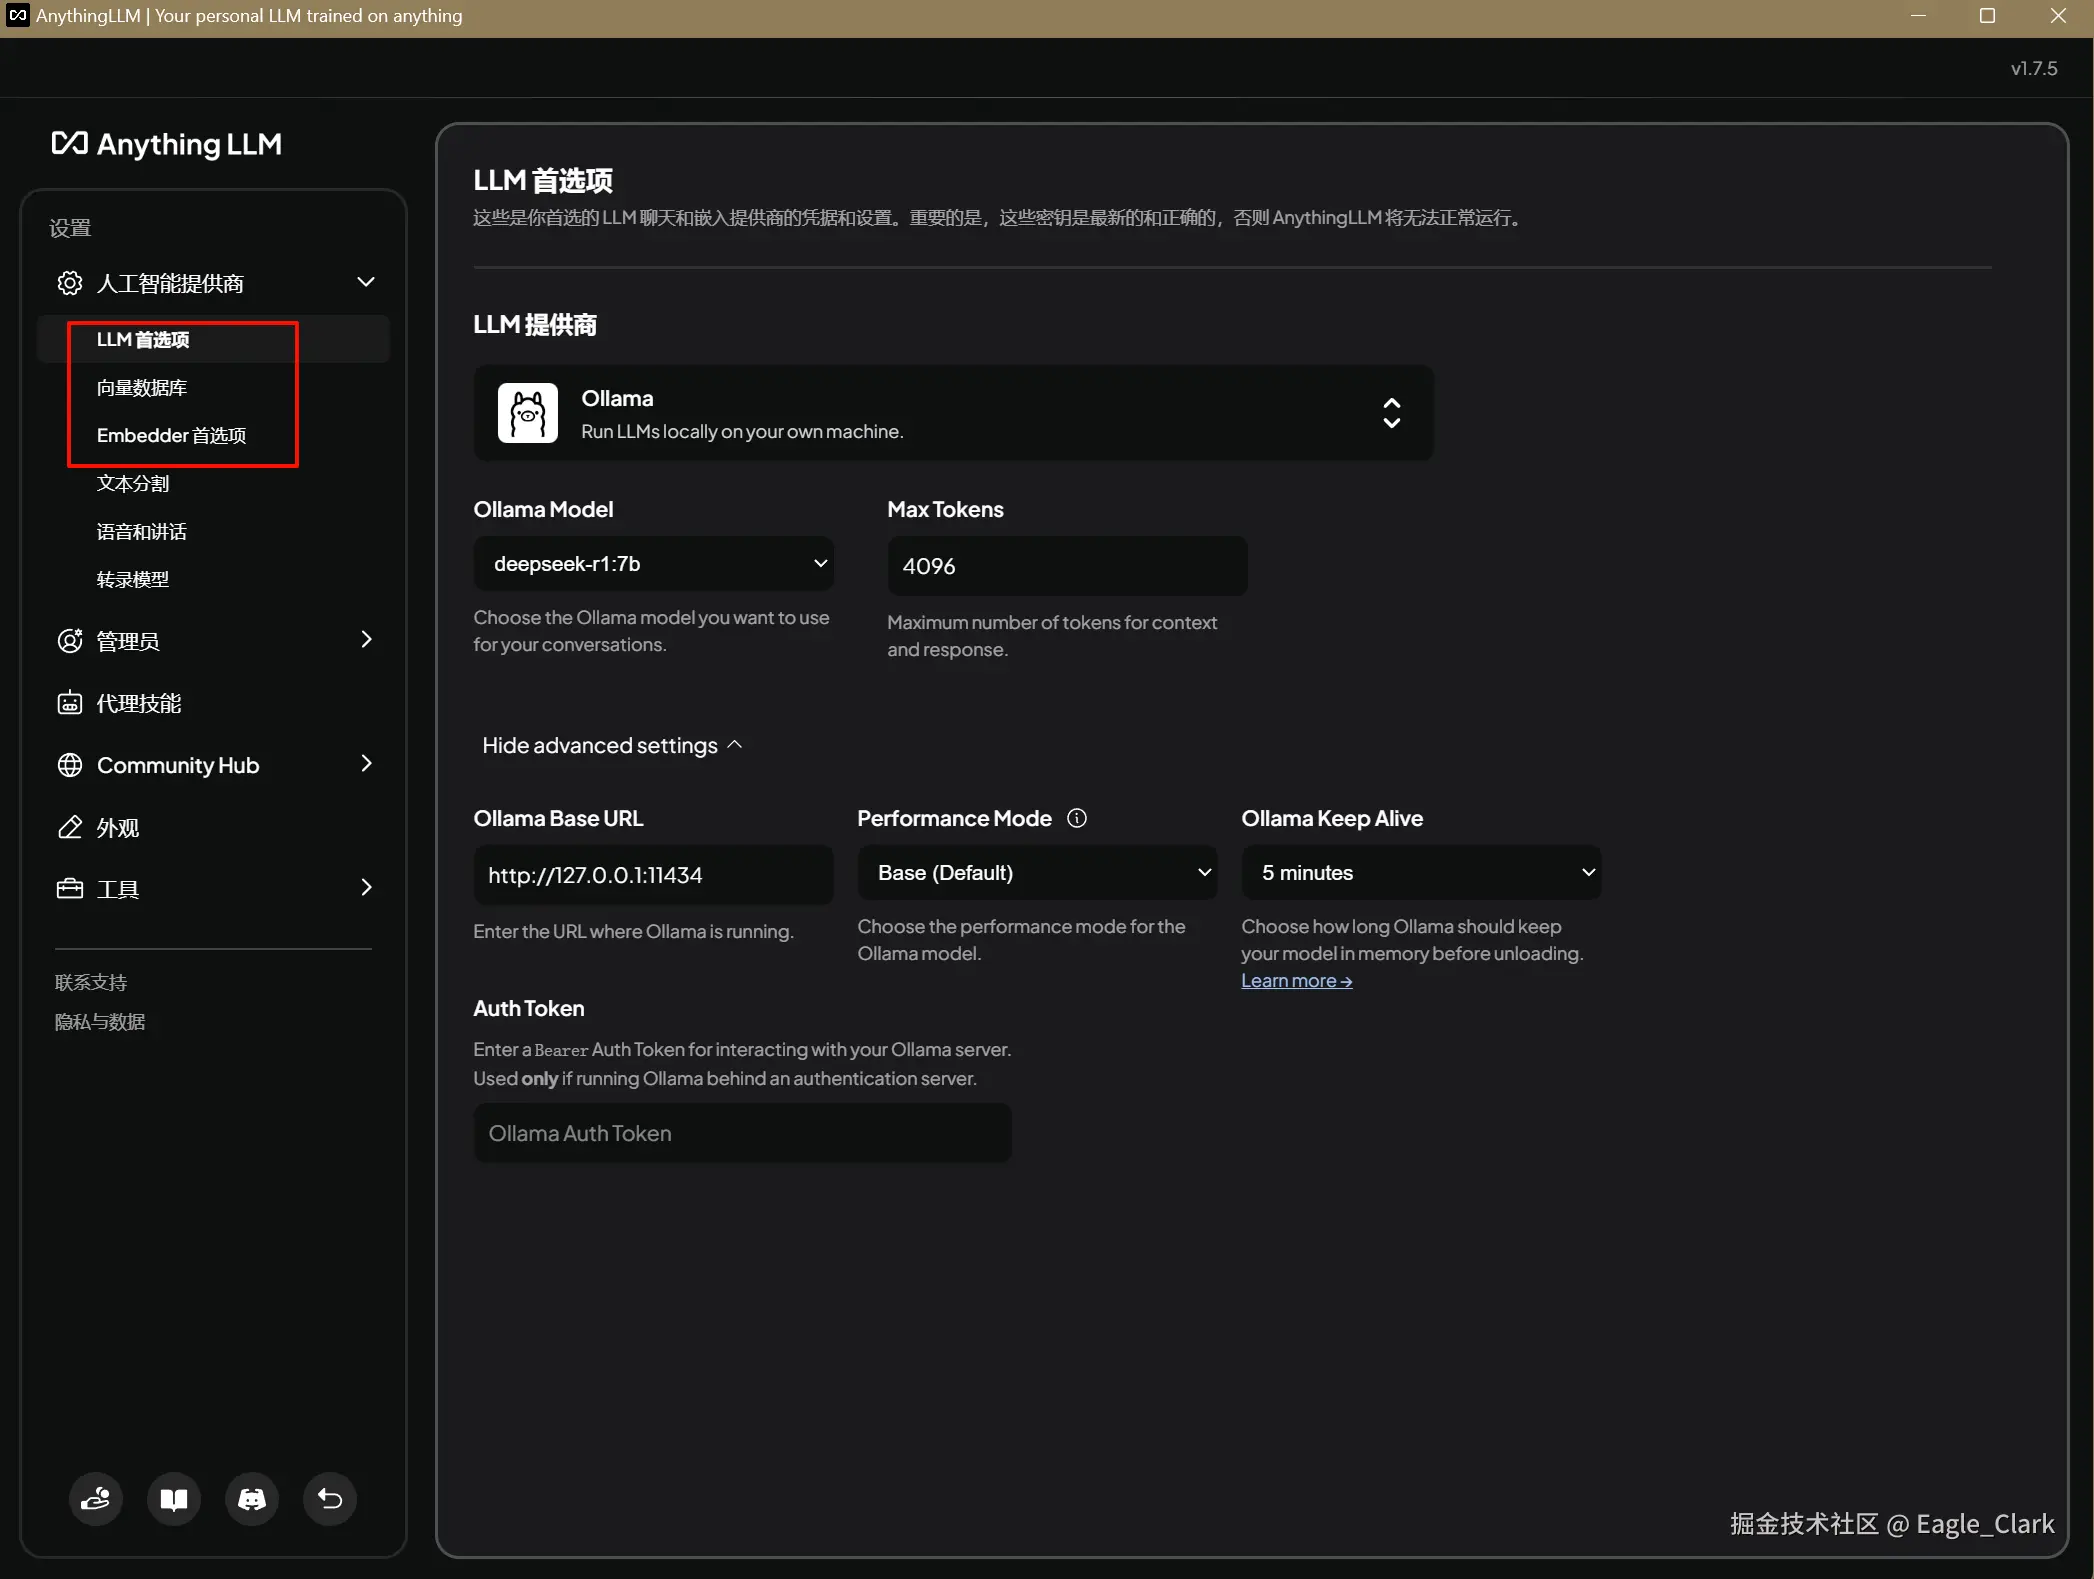Viewport: 2094px width, 1579px height.
Task: Click the Ollama llama logo icon
Action: pyautogui.click(x=527, y=413)
